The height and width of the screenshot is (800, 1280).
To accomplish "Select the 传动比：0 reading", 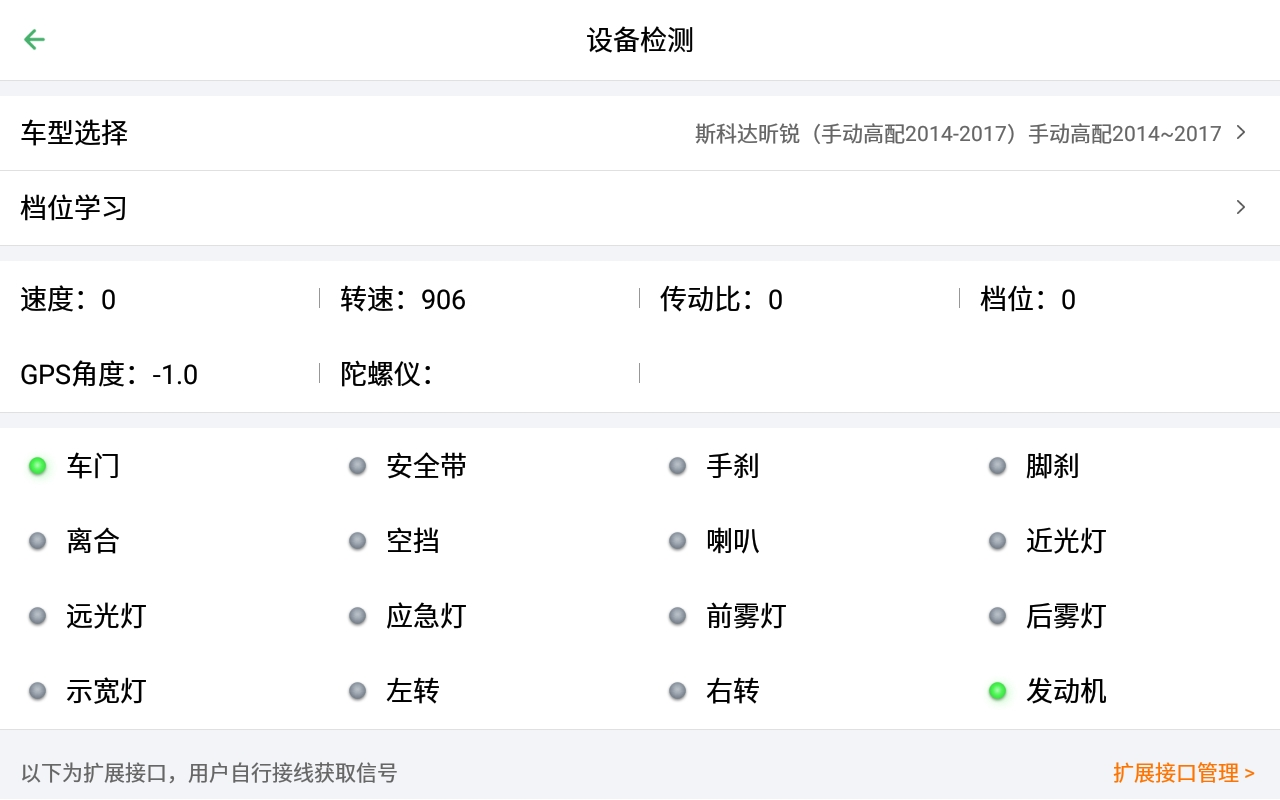I will (721, 300).
